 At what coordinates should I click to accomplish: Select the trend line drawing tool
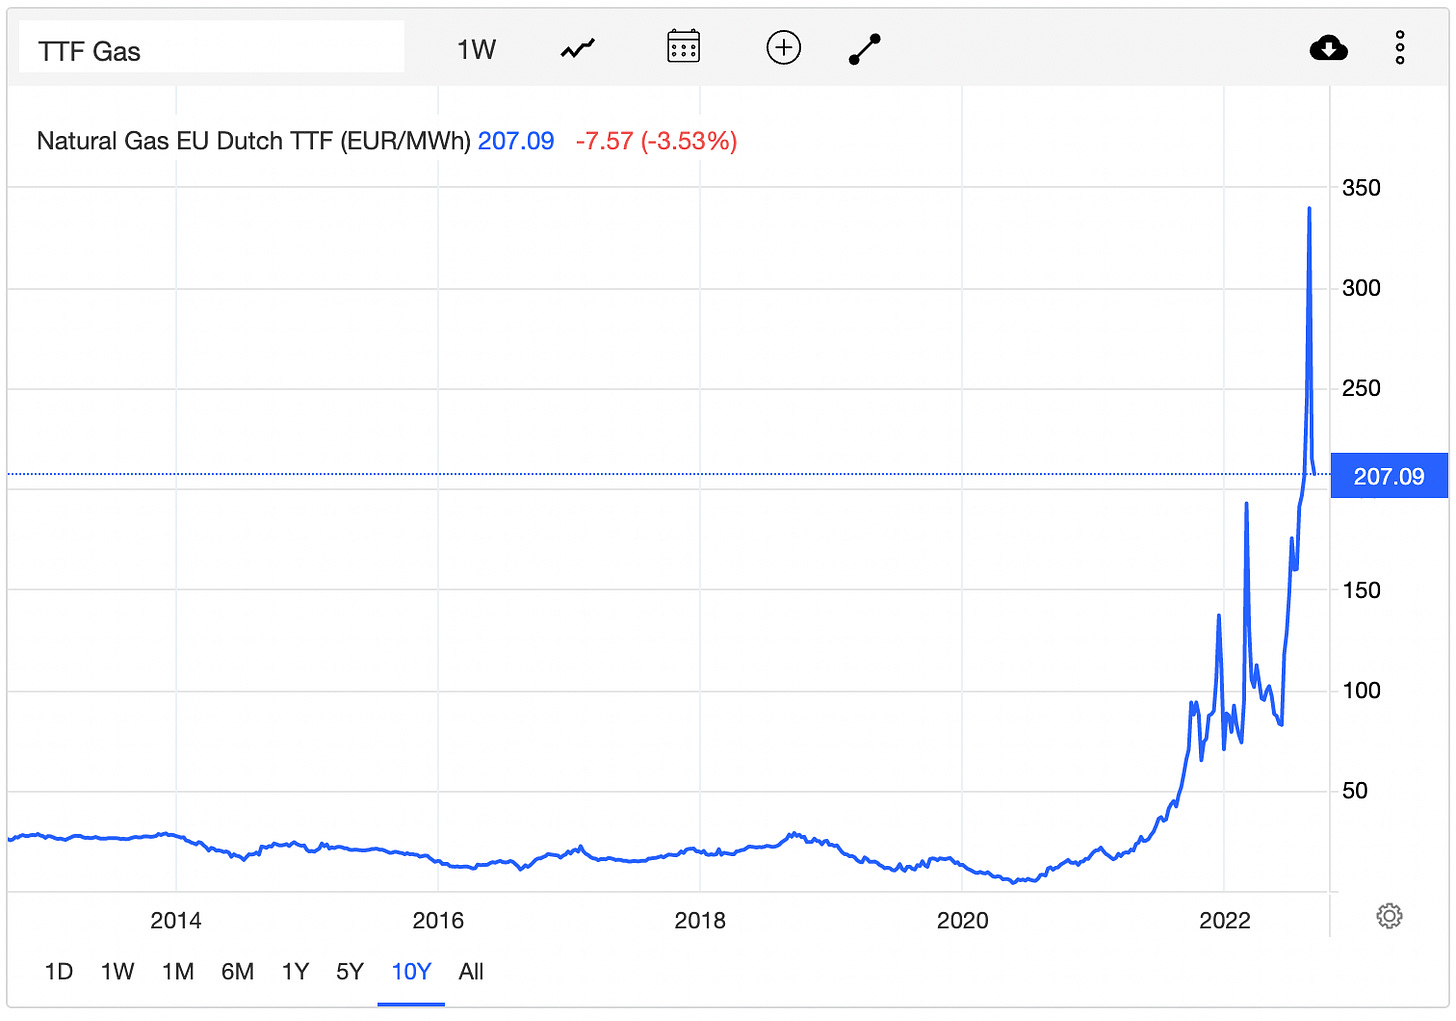(865, 49)
